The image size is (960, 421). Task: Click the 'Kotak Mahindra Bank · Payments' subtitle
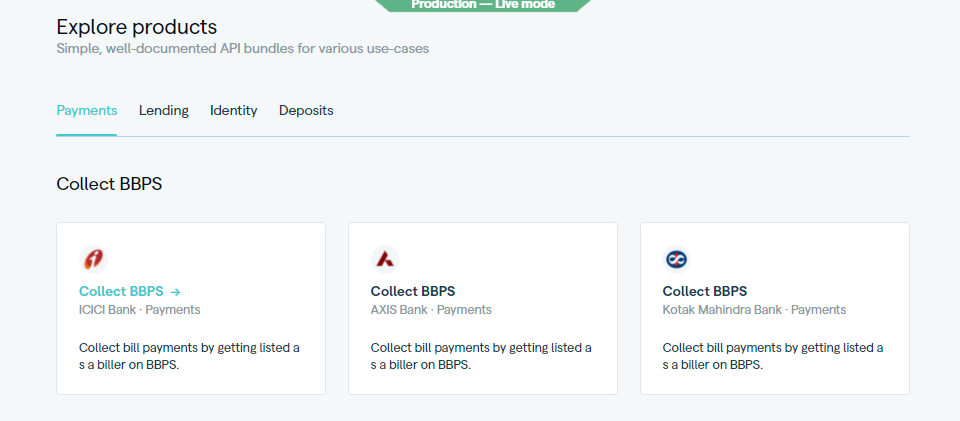click(754, 310)
